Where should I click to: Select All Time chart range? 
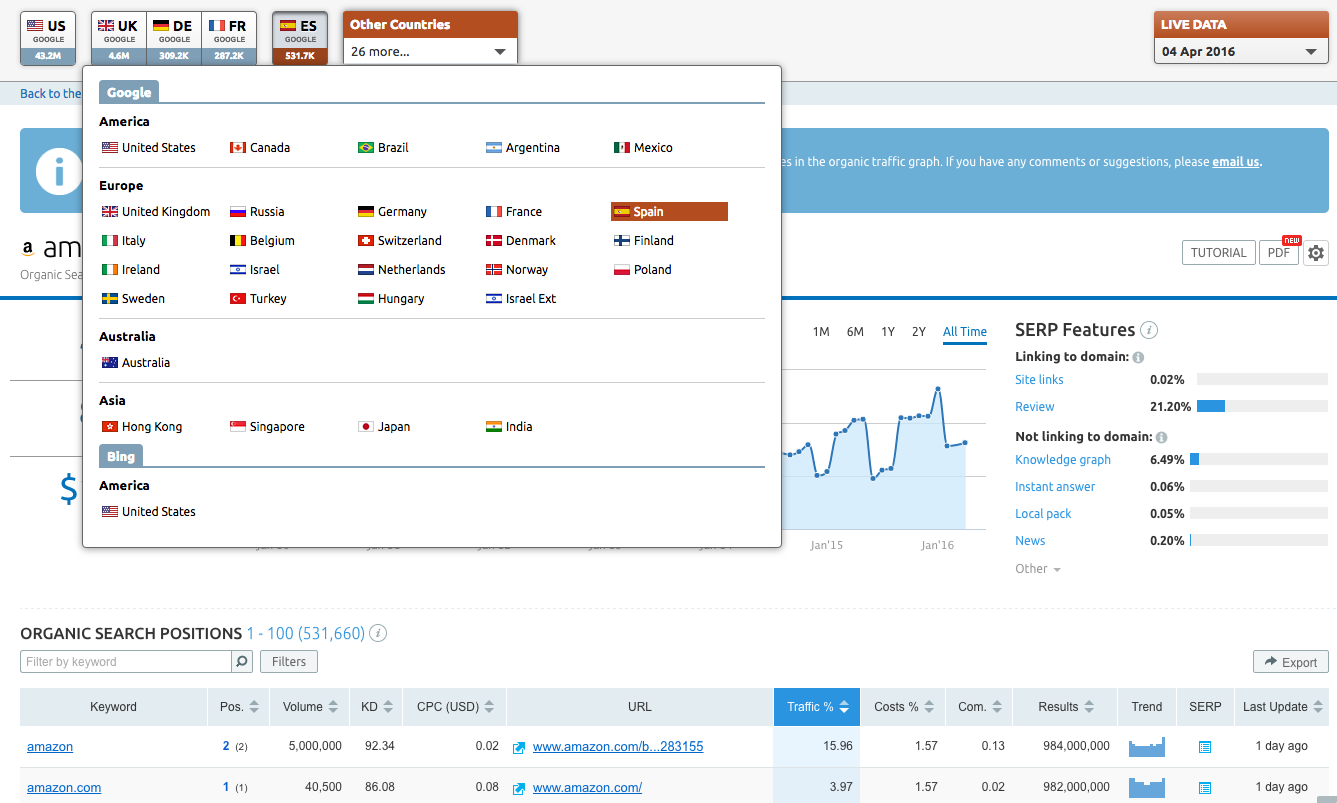tap(965, 332)
